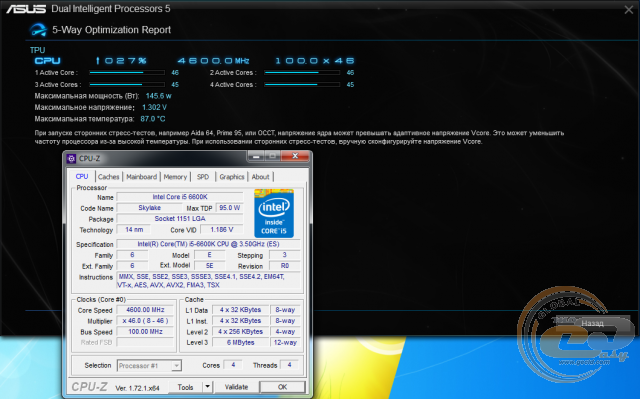This screenshot has height=399, width=640.
Task: Click the Ext. Model value 5E
Action: 209,266
